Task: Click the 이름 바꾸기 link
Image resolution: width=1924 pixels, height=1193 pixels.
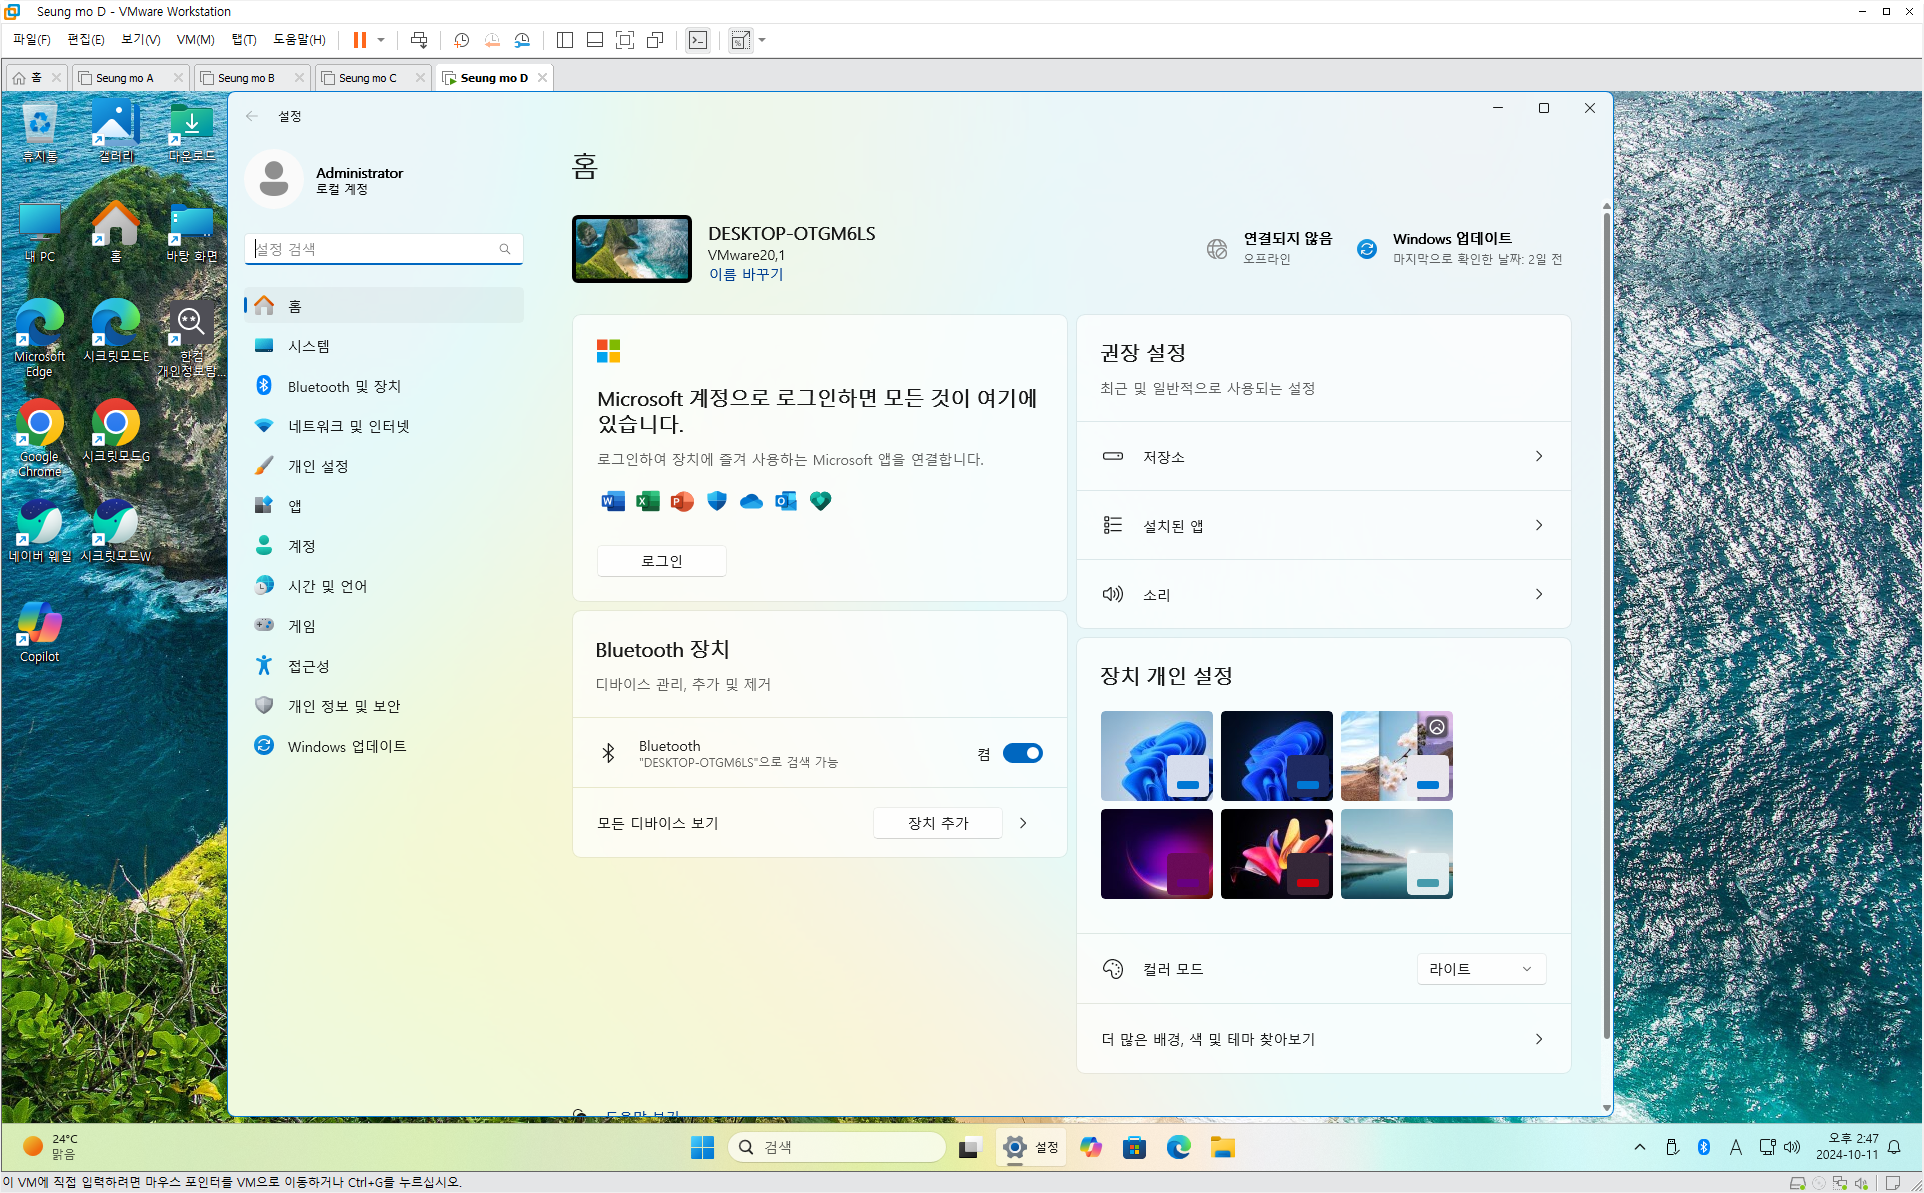Action: (746, 274)
